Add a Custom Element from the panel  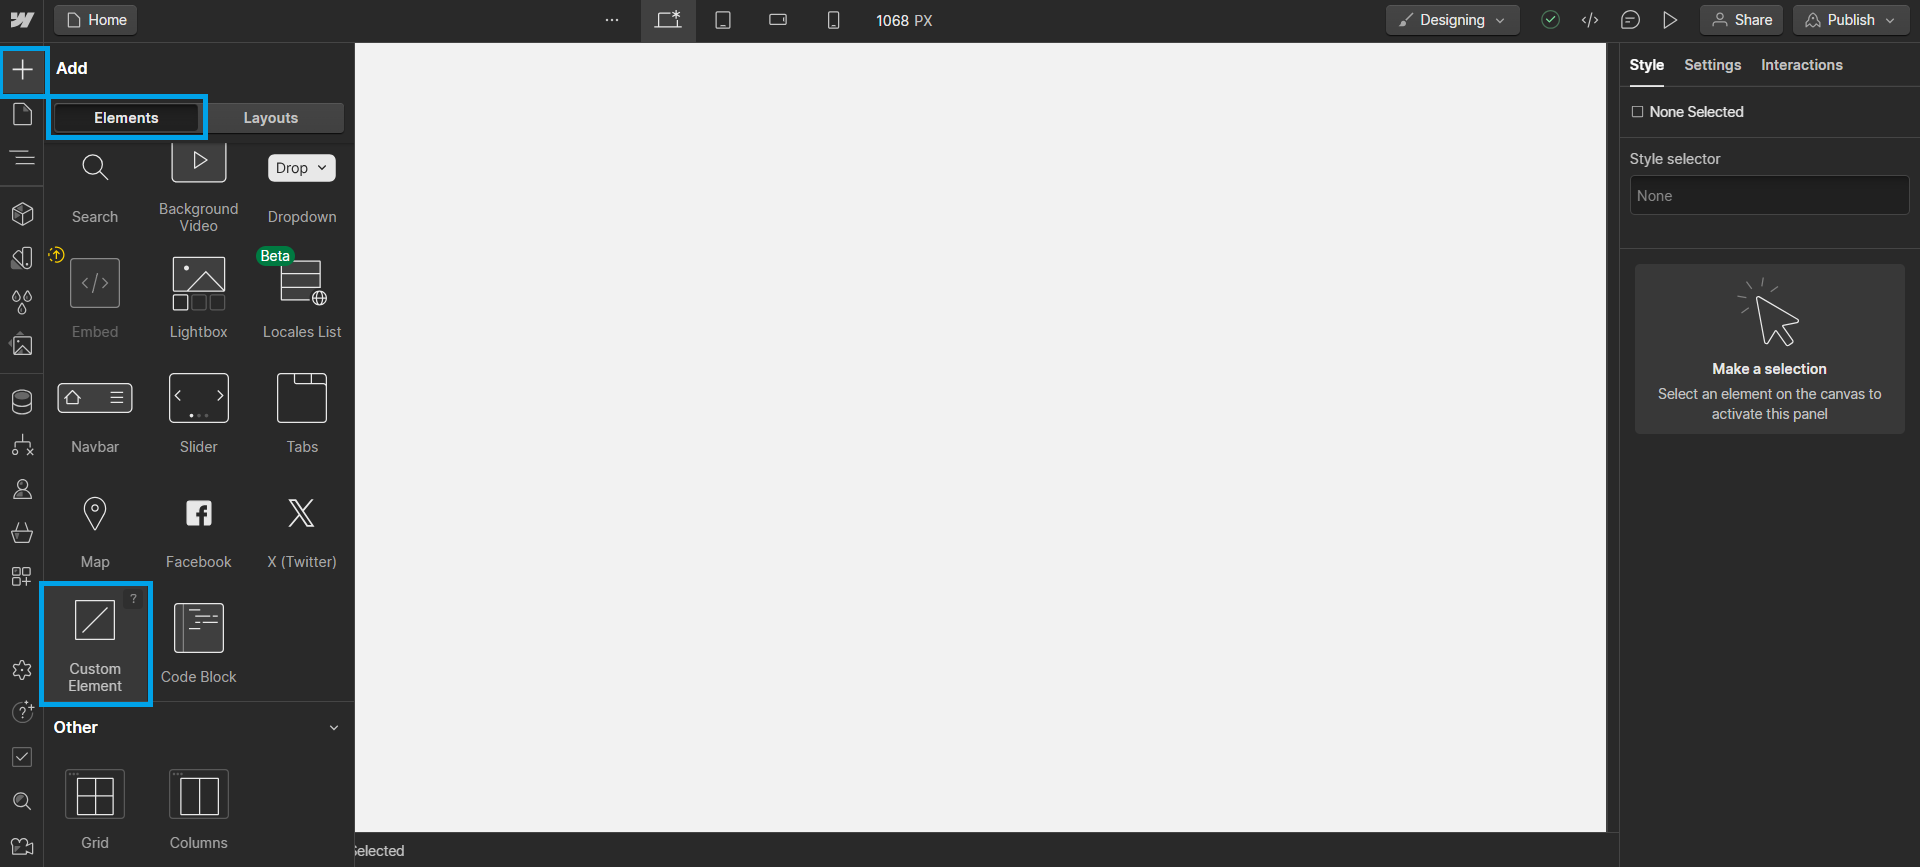(x=95, y=644)
